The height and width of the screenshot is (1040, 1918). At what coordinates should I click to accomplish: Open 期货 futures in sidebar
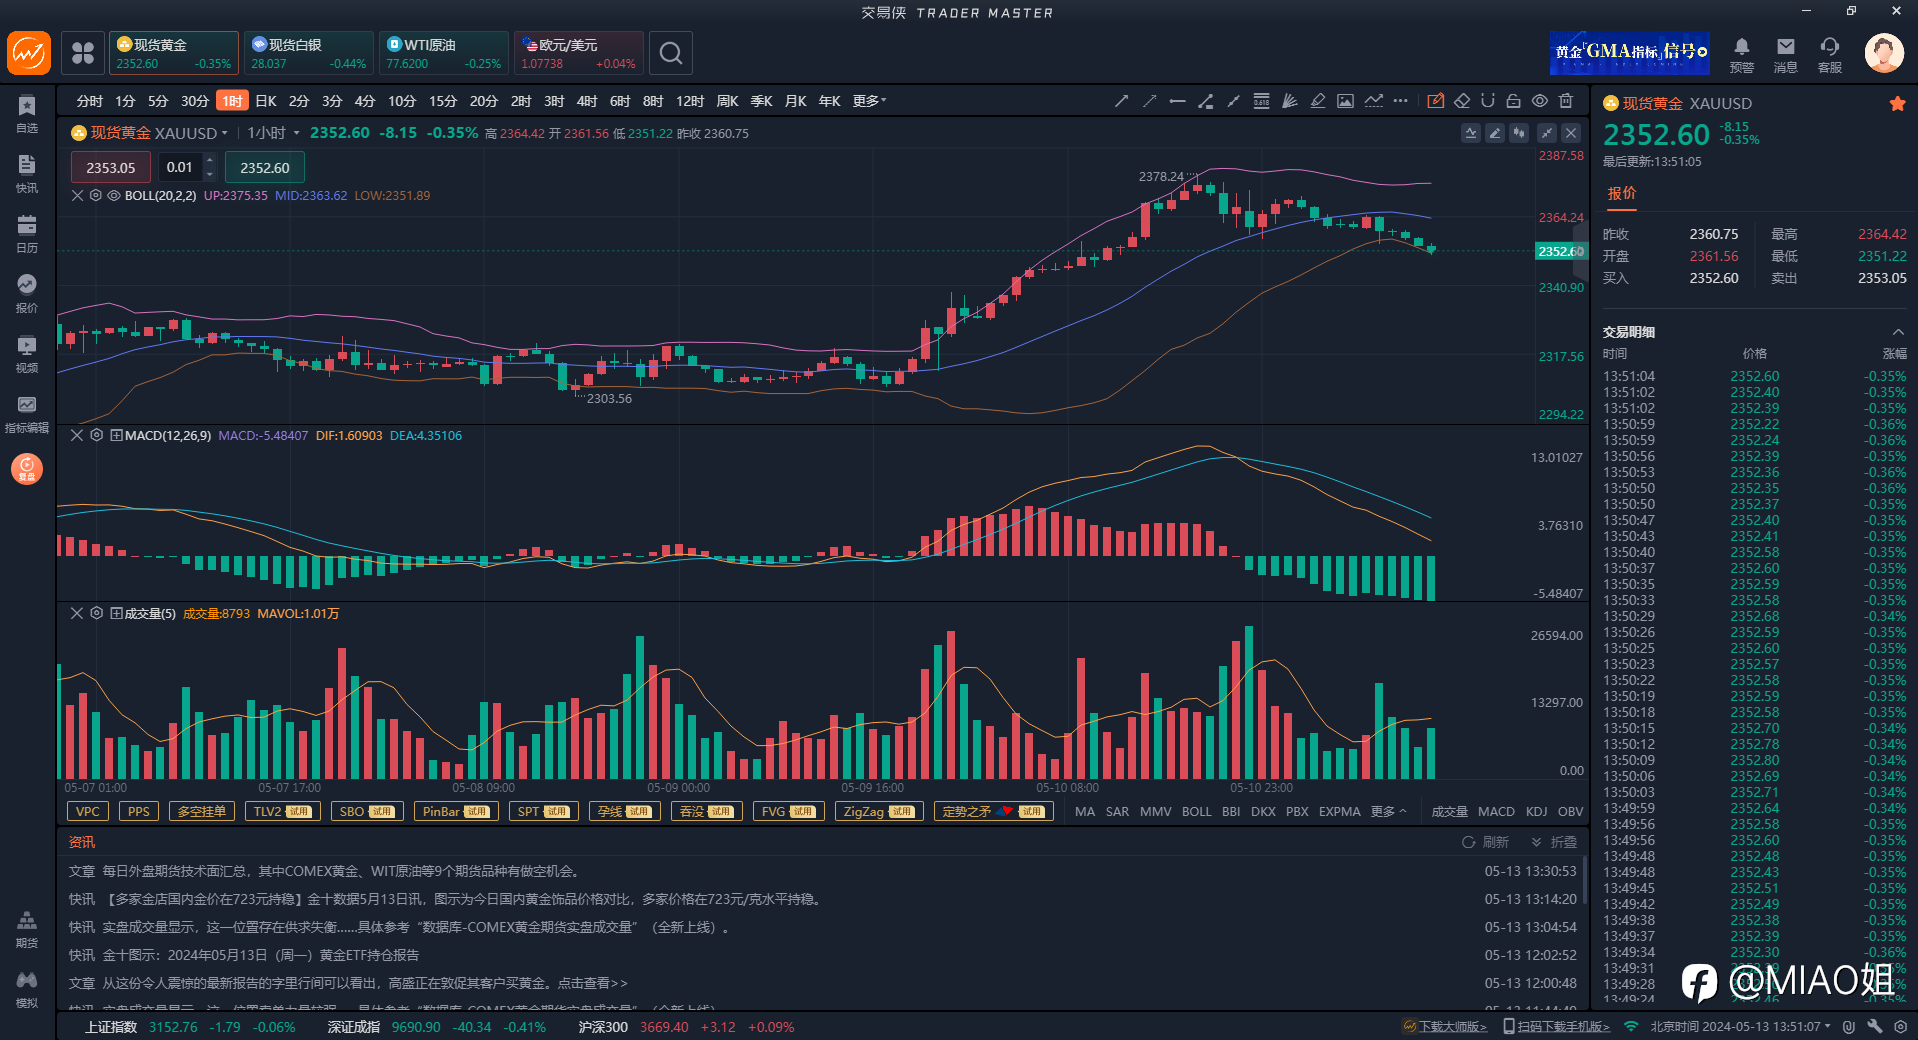point(27,929)
